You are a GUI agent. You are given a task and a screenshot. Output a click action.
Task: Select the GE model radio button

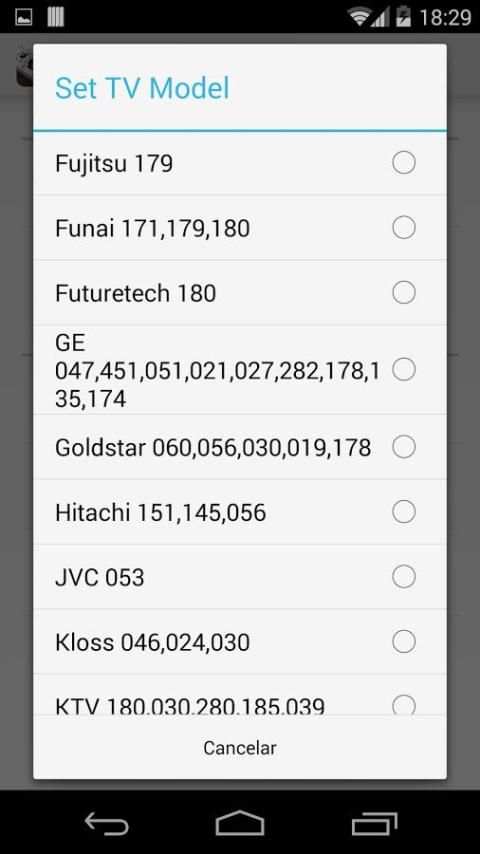point(404,370)
